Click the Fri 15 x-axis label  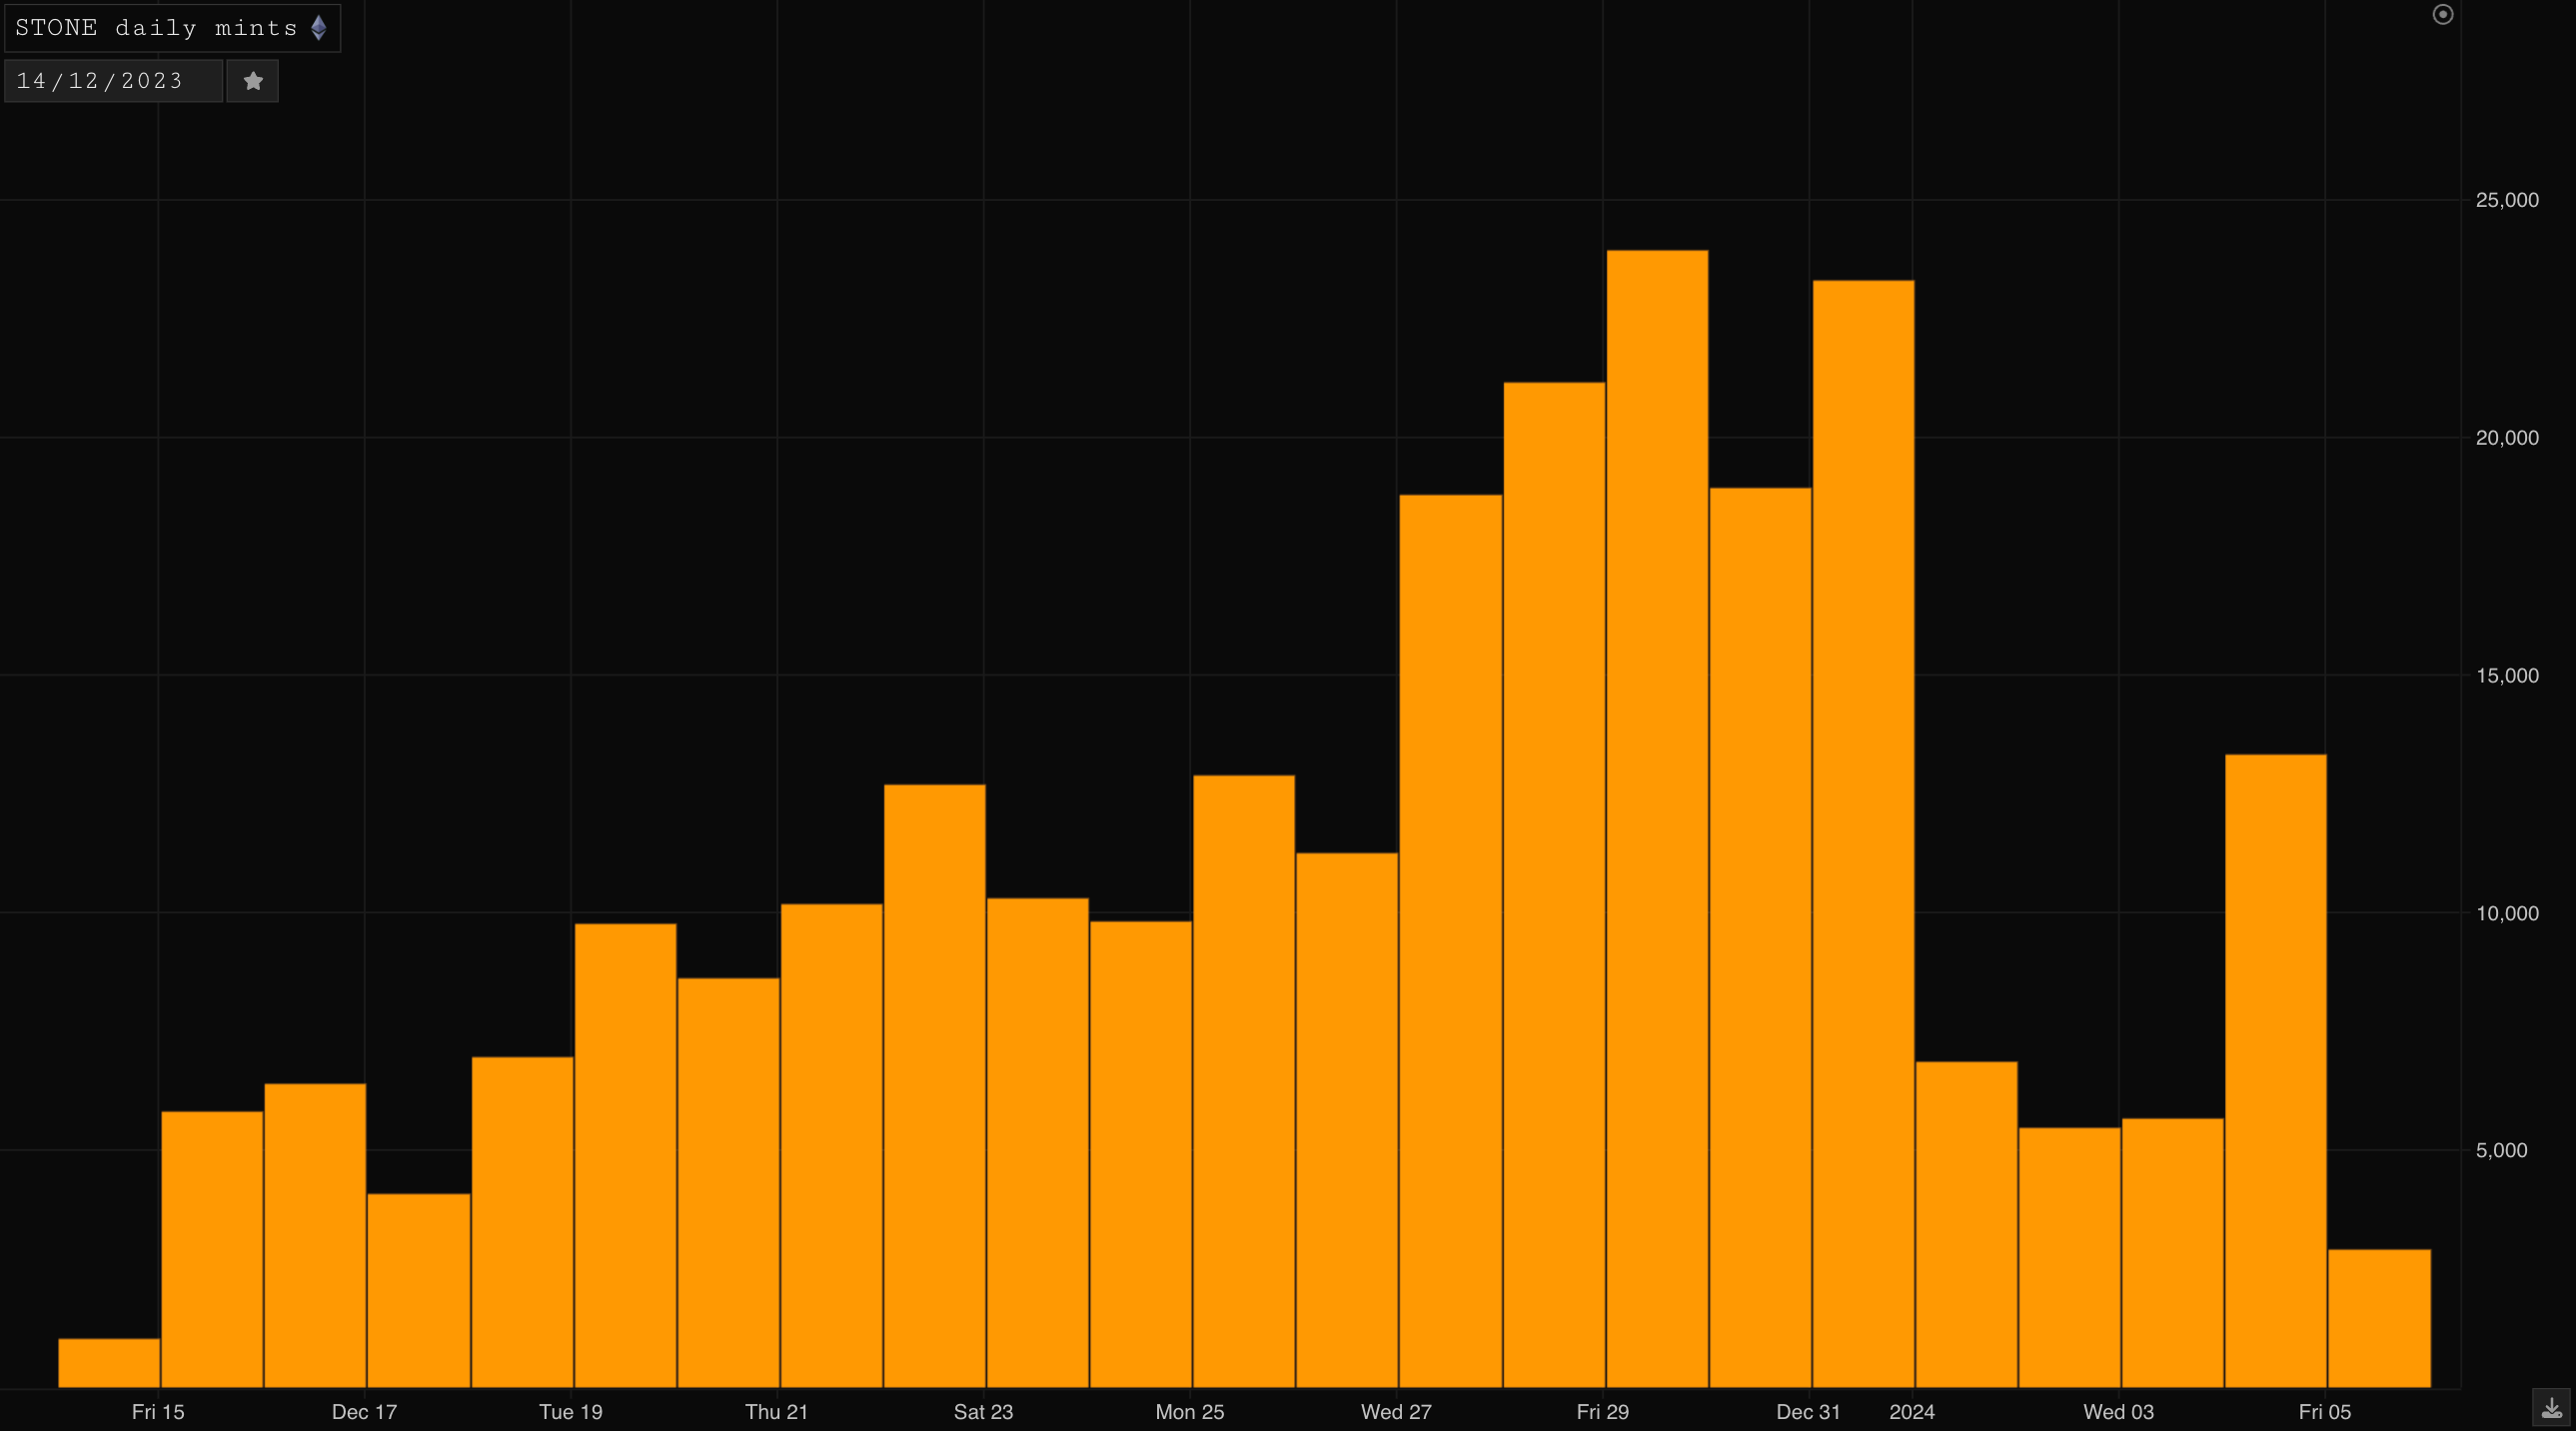(158, 1412)
